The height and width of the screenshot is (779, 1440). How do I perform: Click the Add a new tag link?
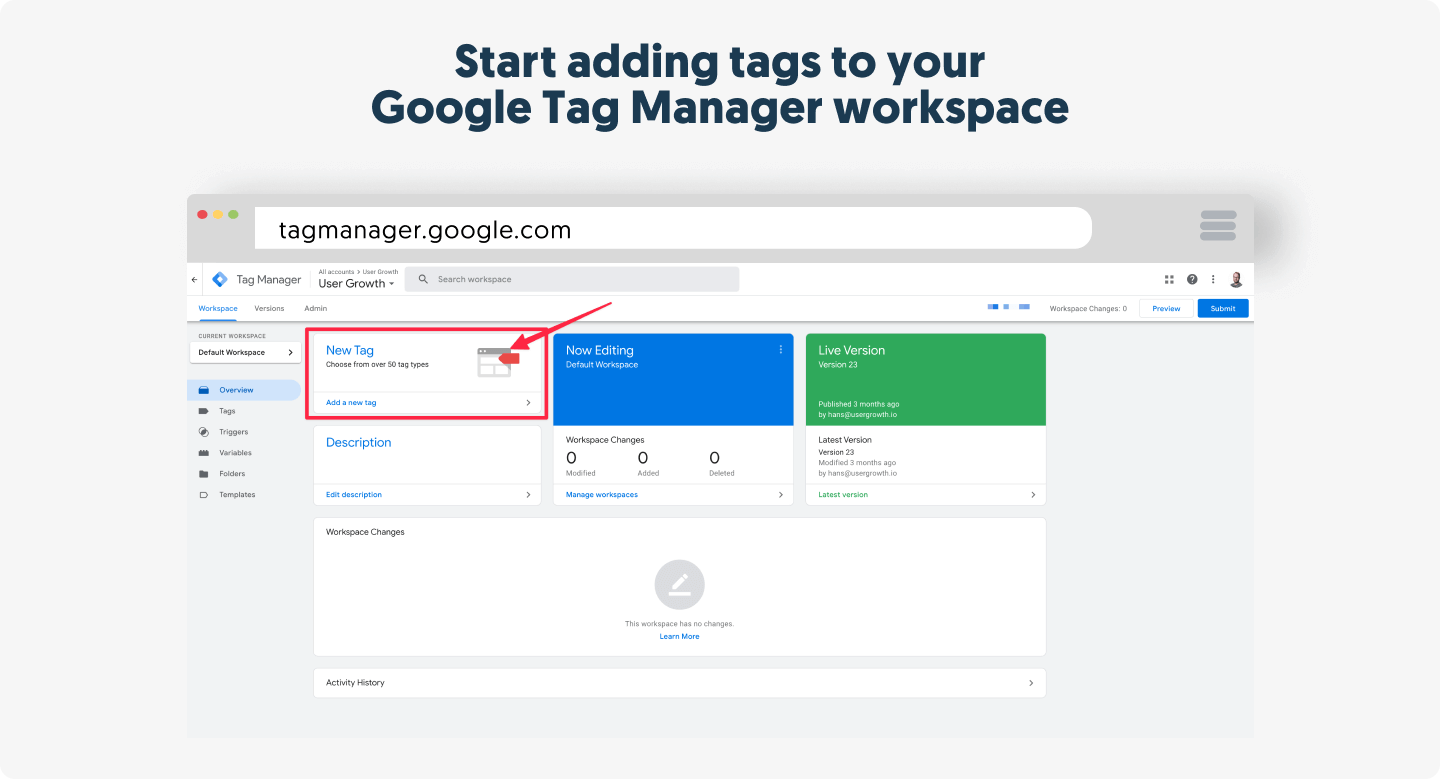click(x=351, y=403)
